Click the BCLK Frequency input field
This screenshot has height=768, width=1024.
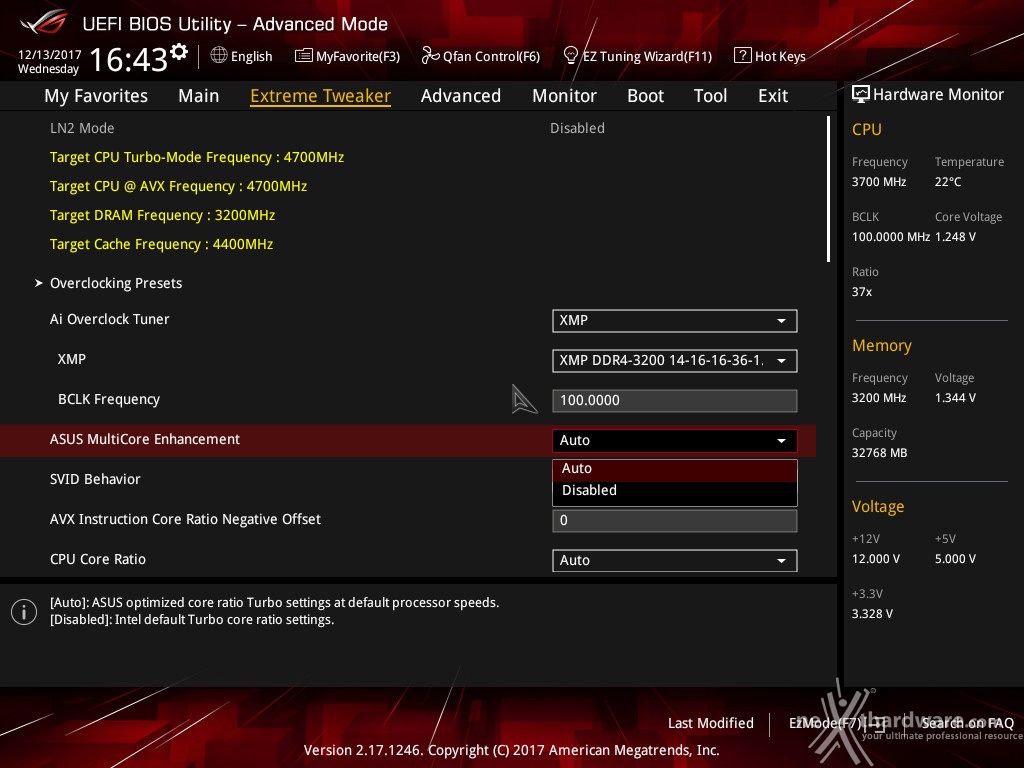point(675,400)
